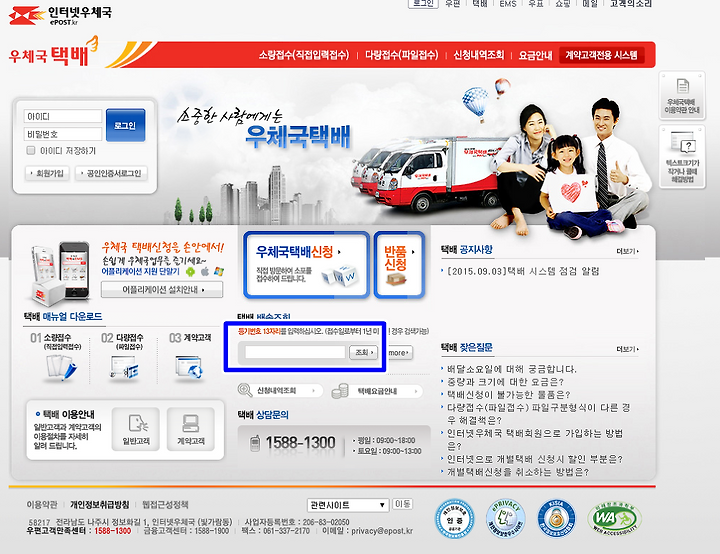Click 조회 button for tracking number
The width and height of the screenshot is (720, 554).
pos(363,352)
